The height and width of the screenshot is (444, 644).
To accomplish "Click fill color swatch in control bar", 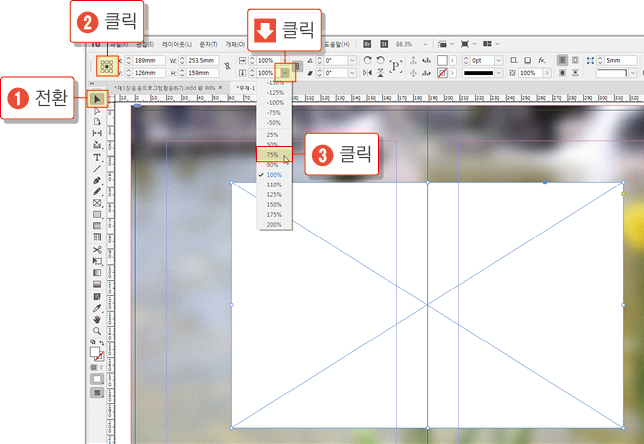I will (442, 60).
